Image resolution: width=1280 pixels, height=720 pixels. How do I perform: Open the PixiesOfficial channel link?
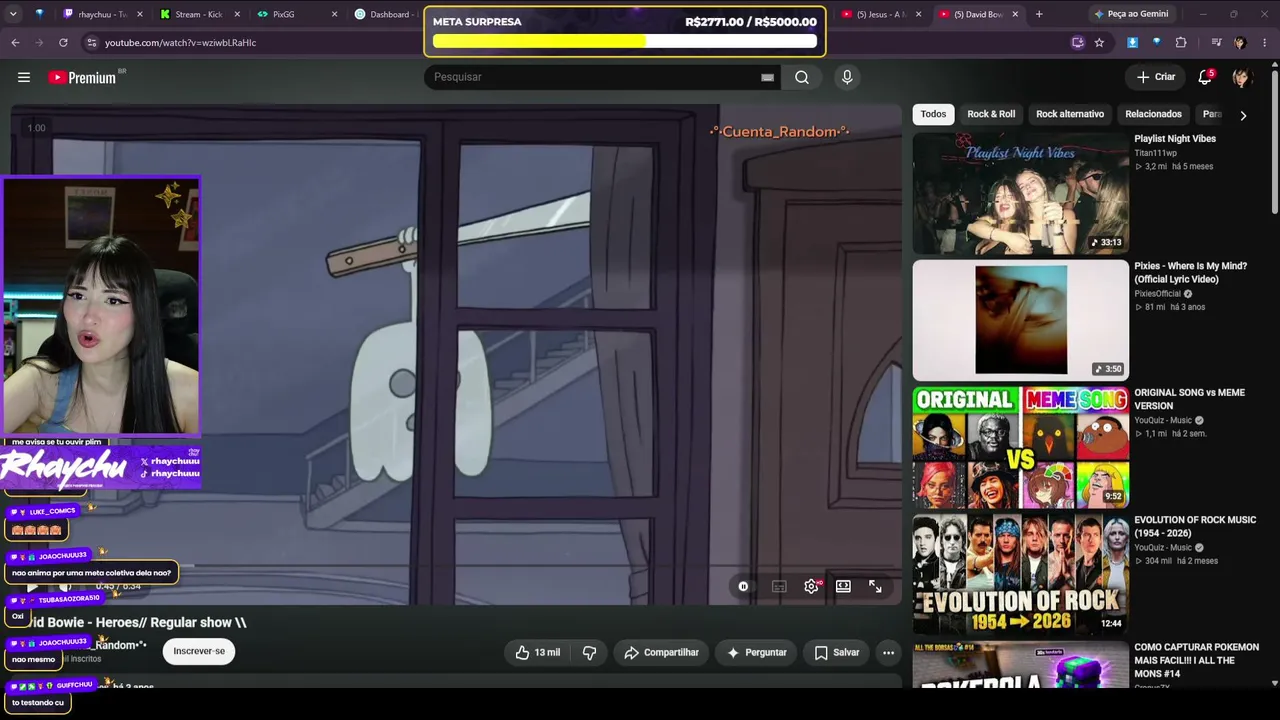pos(1157,294)
